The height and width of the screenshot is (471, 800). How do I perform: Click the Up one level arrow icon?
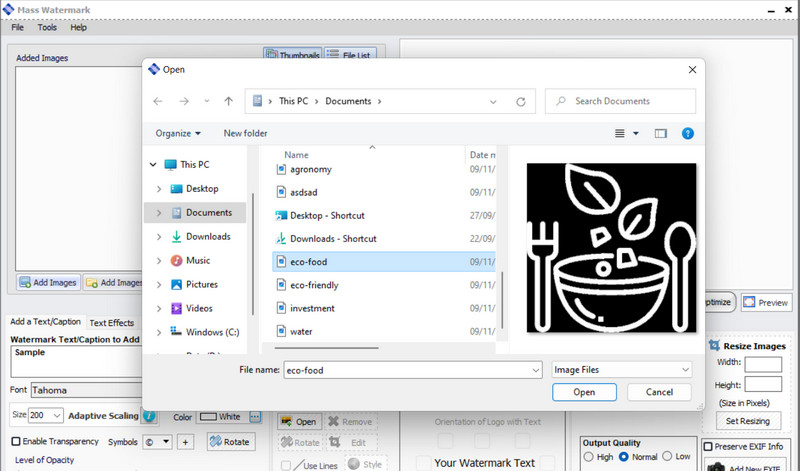(229, 101)
